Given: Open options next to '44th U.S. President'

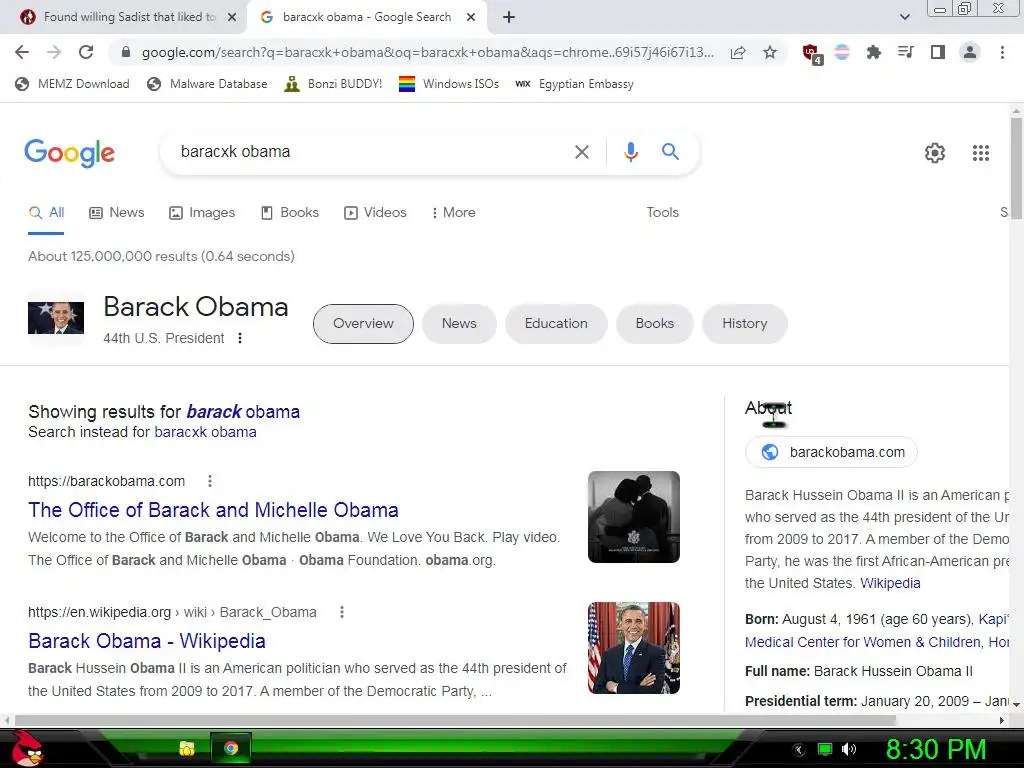Looking at the screenshot, I should 240,338.
